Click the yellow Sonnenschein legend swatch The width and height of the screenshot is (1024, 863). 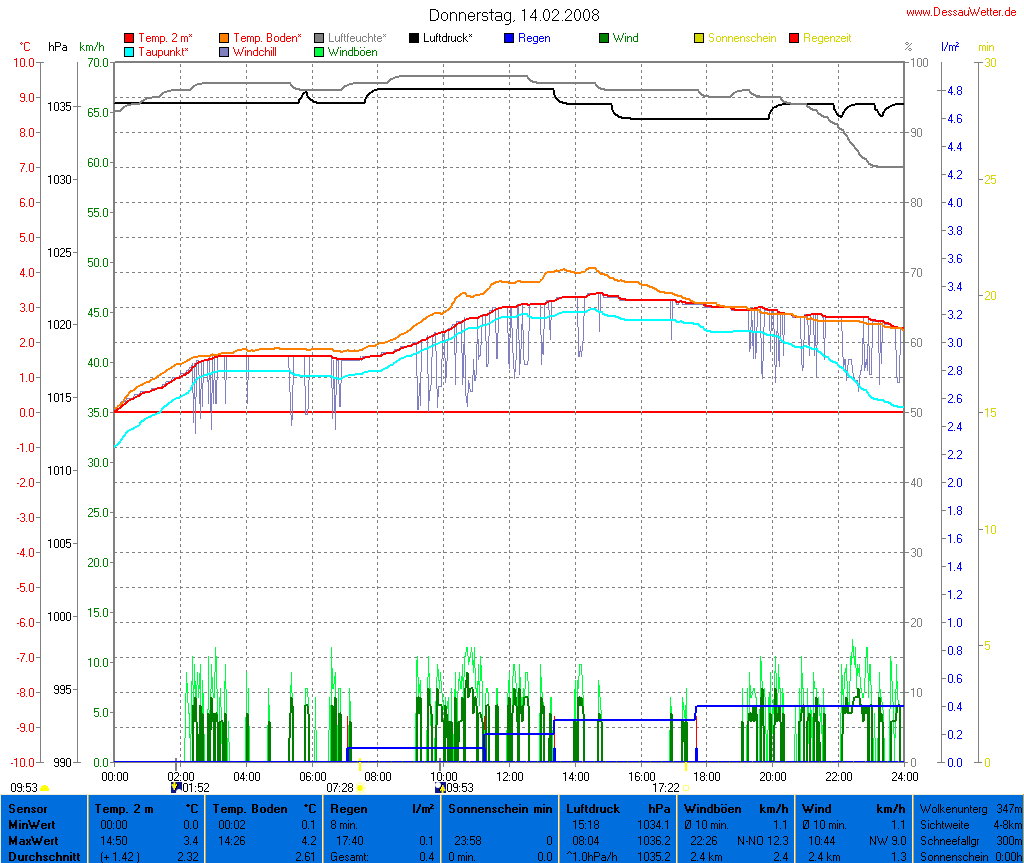[699, 38]
